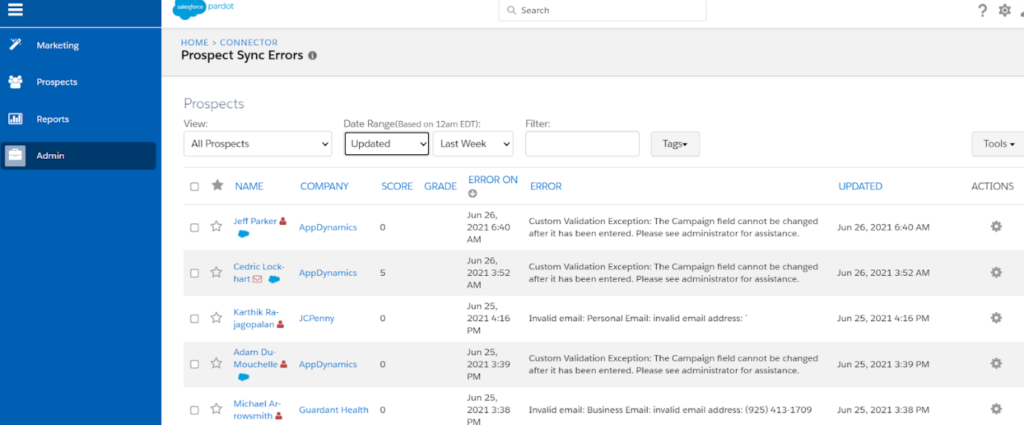Open the Marketing sidebar menu
The height and width of the screenshot is (425, 1024).
[x=57, y=45]
